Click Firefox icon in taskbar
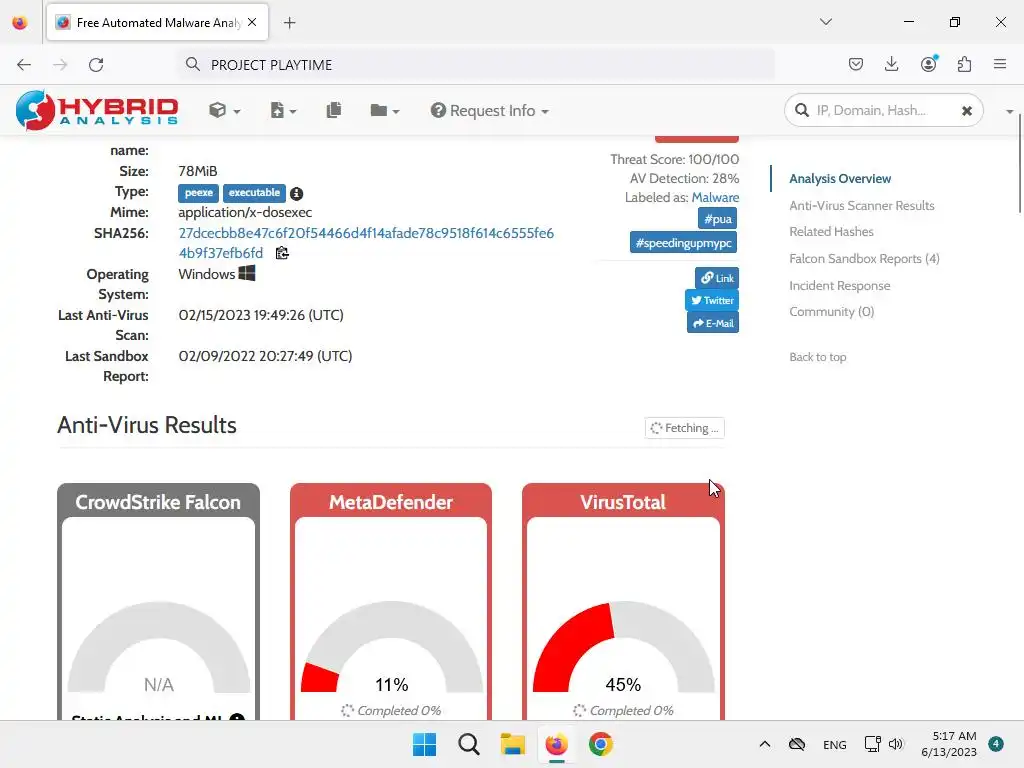 click(556, 744)
